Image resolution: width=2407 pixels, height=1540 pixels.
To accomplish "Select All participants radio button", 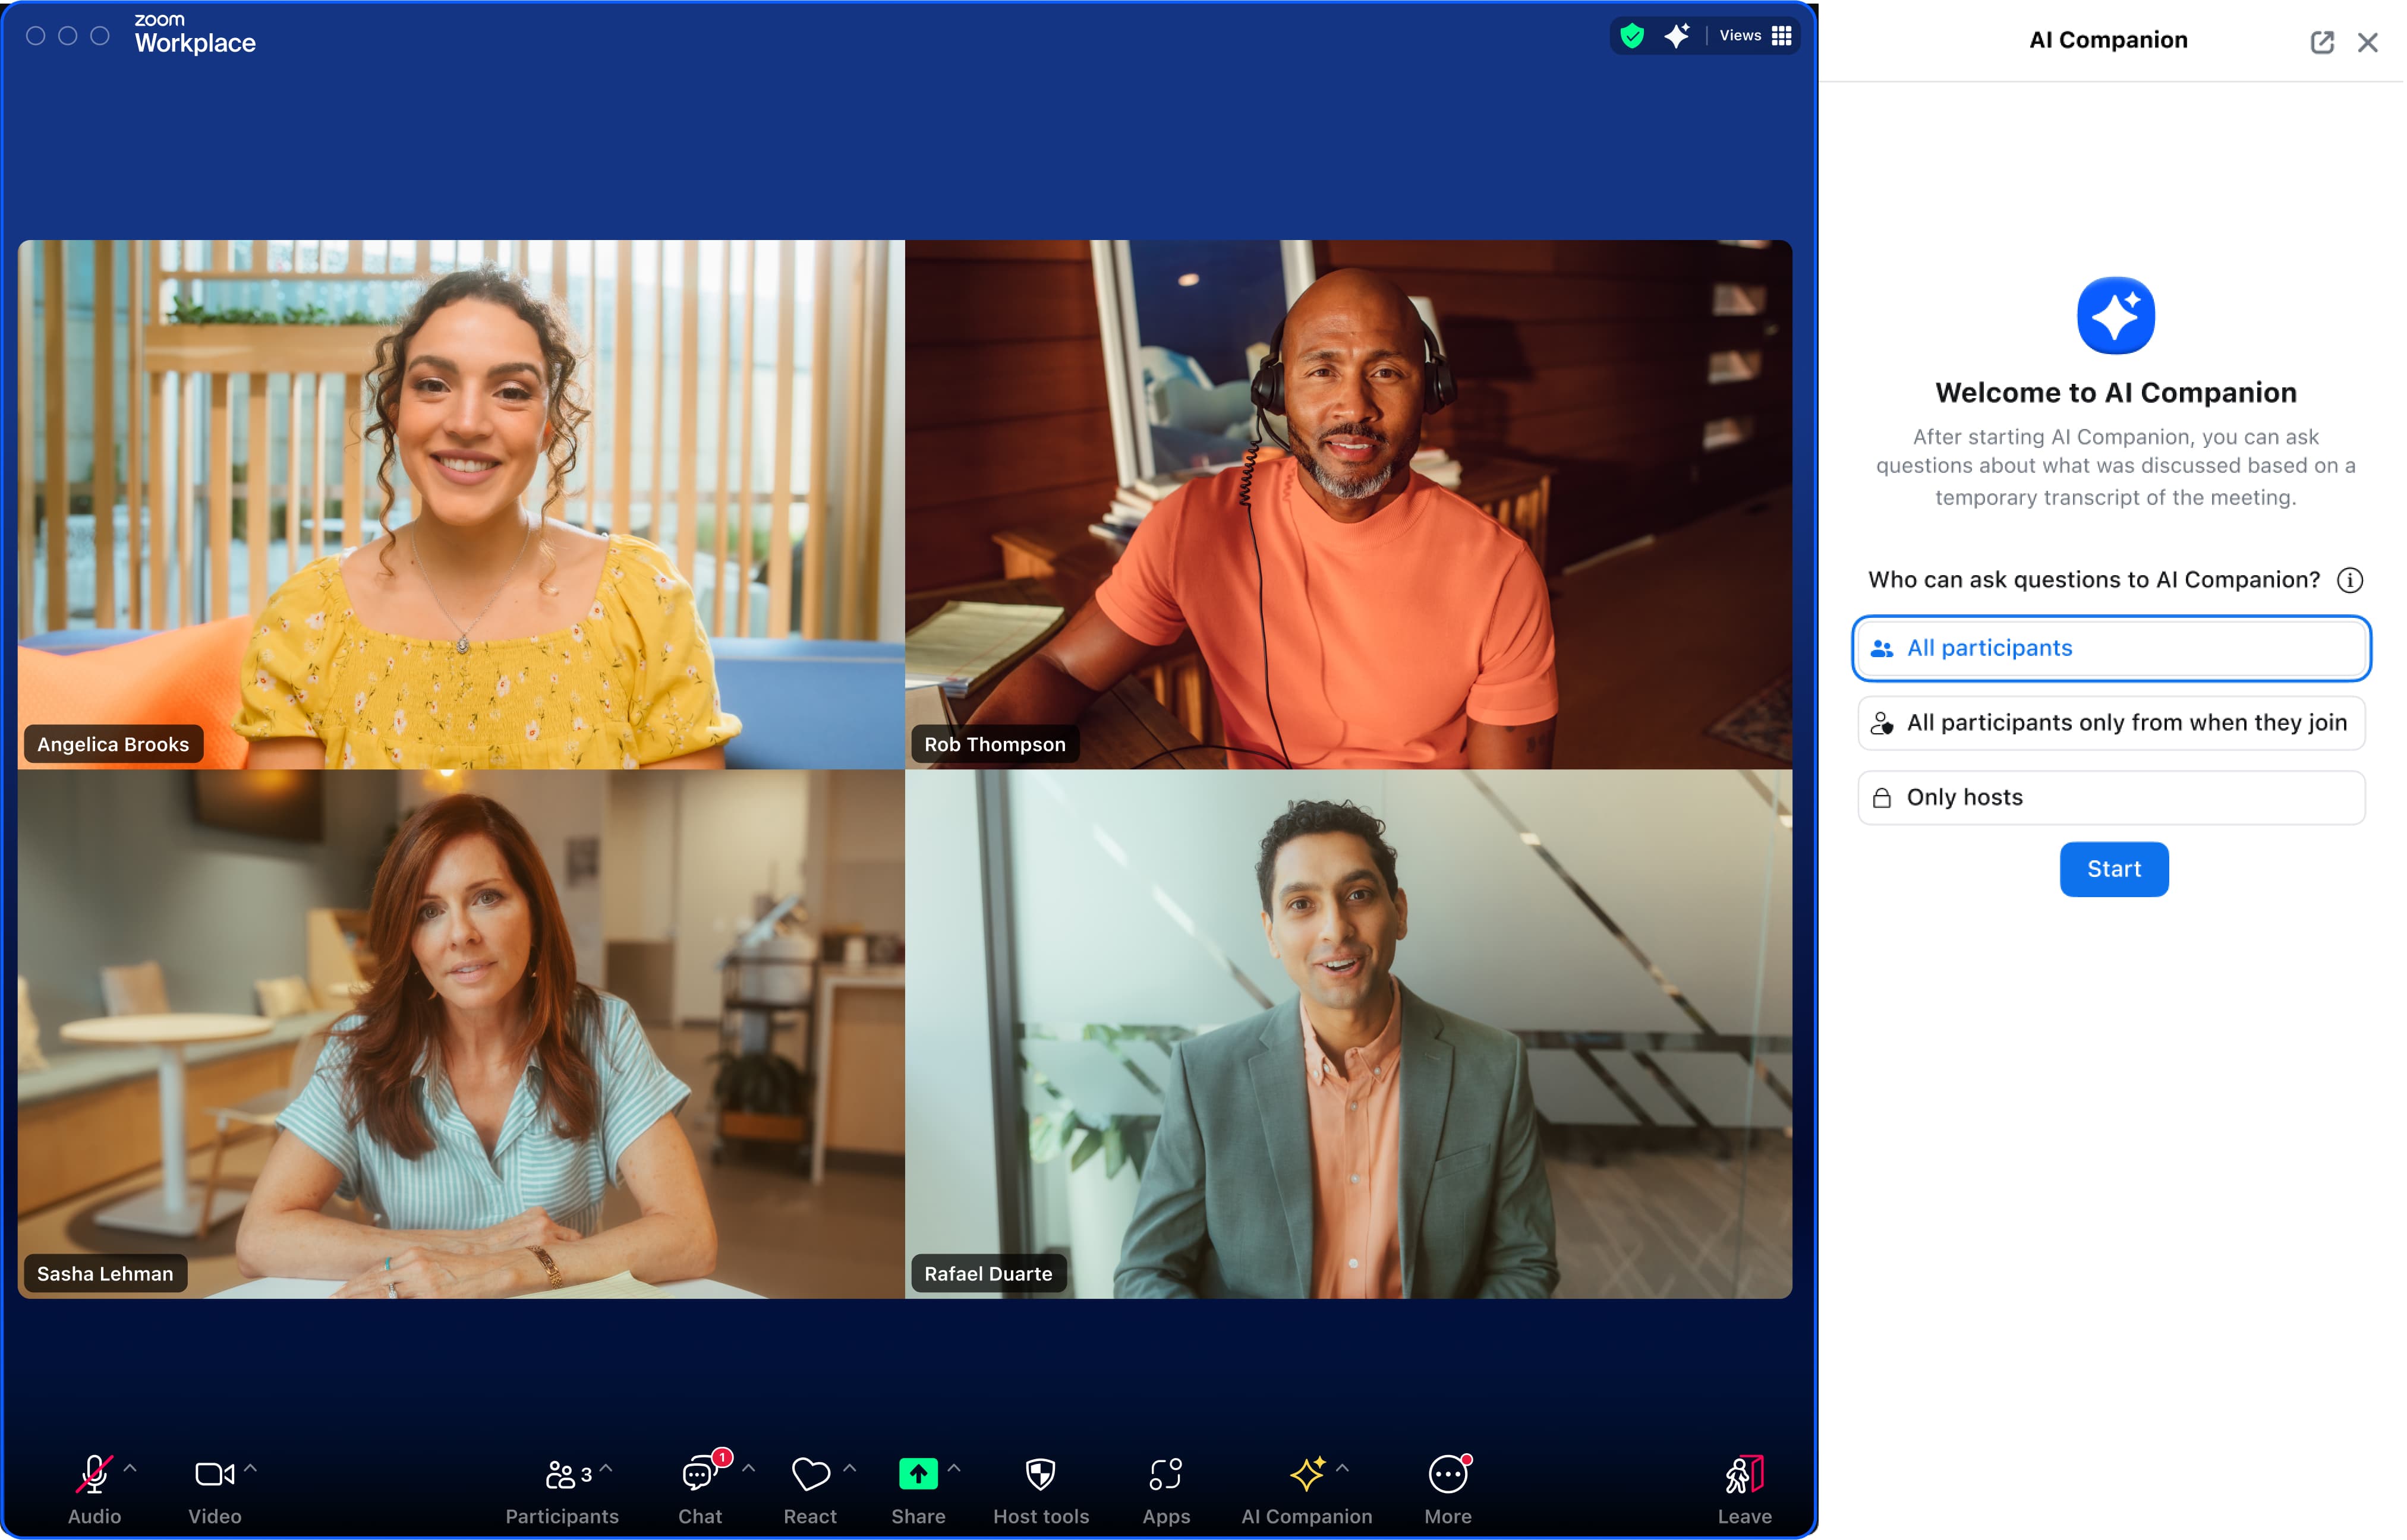I will [x=2112, y=647].
